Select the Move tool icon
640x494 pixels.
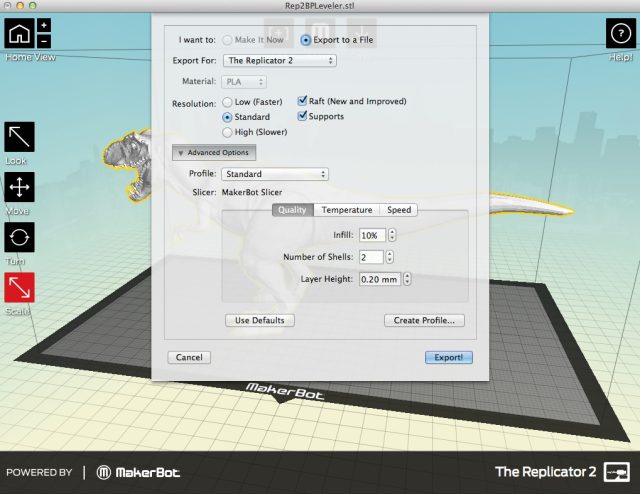(19, 187)
